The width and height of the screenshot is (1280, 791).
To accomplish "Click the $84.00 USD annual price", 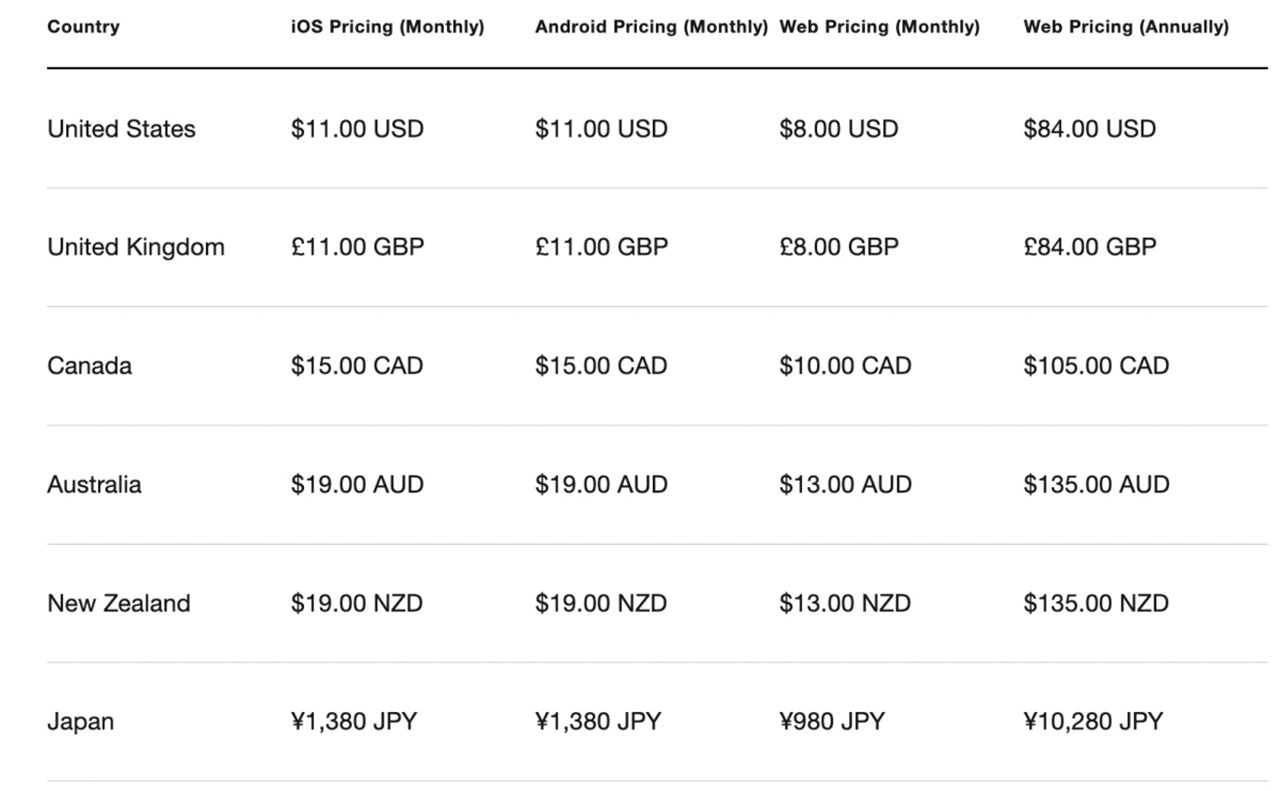I will 1089,129.
